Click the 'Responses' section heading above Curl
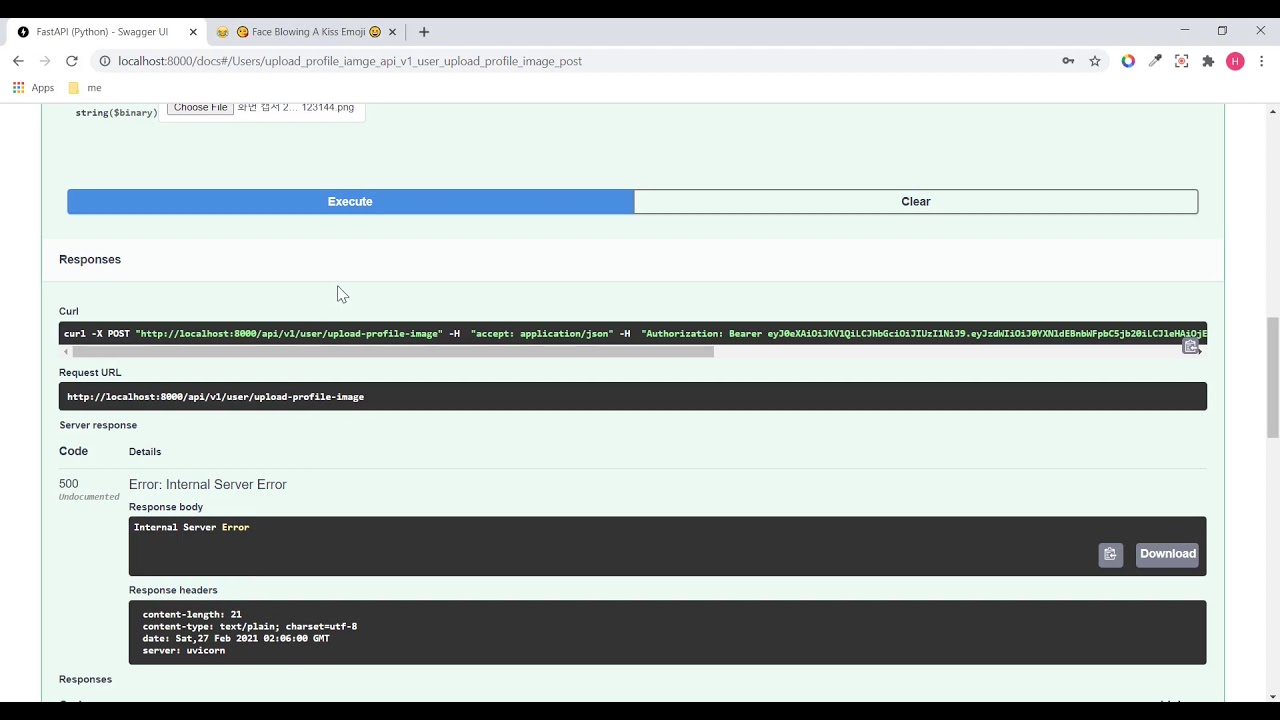Image resolution: width=1280 pixels, height=720 pixels. tap(90, 260)
